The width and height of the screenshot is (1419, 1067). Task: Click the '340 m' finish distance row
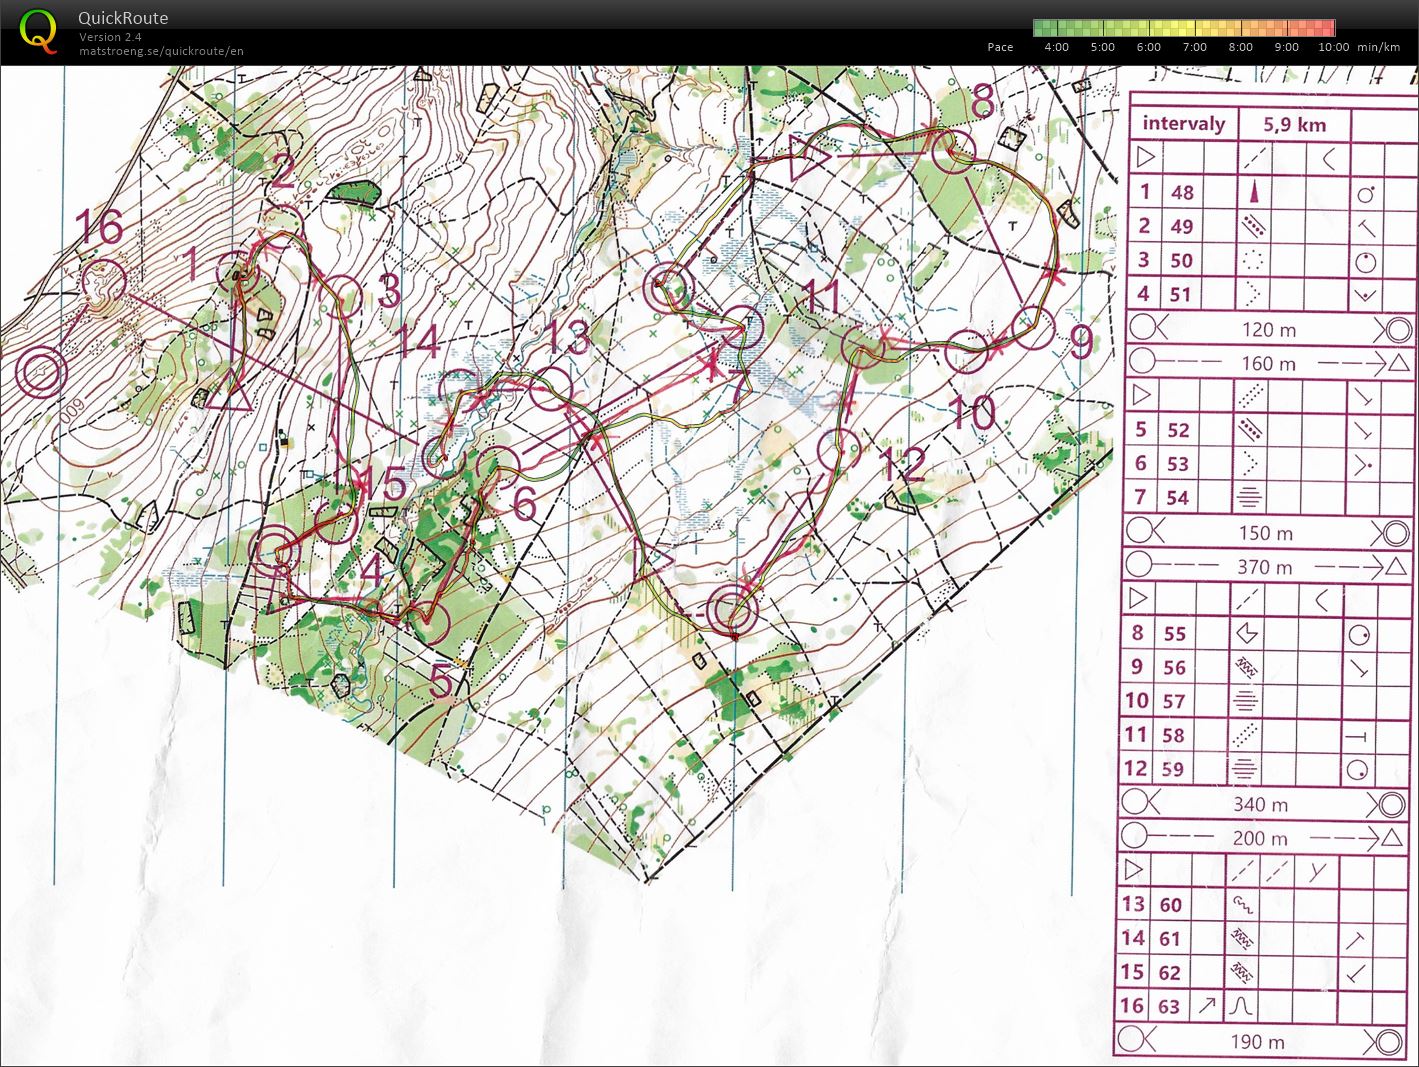coord(1260,804)
